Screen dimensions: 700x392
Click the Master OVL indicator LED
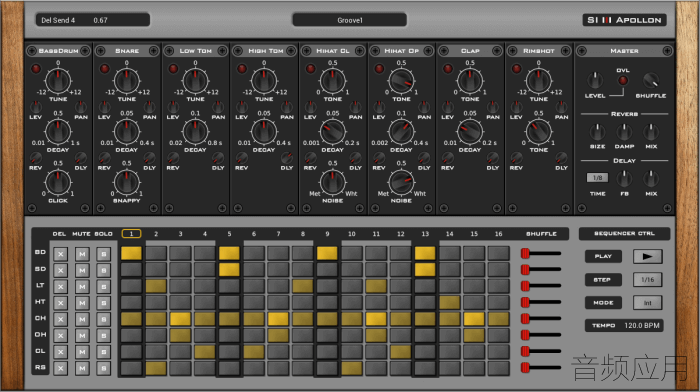(622, 80)
